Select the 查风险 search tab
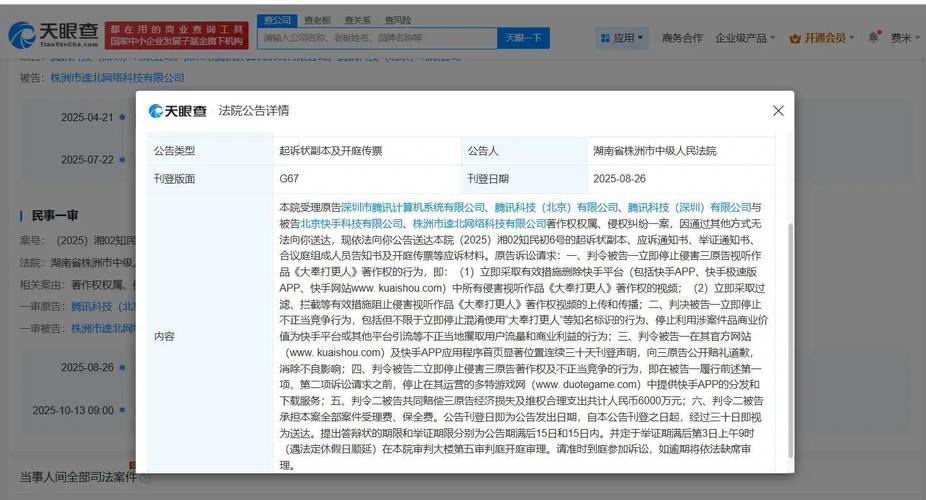 pos(398,19)
